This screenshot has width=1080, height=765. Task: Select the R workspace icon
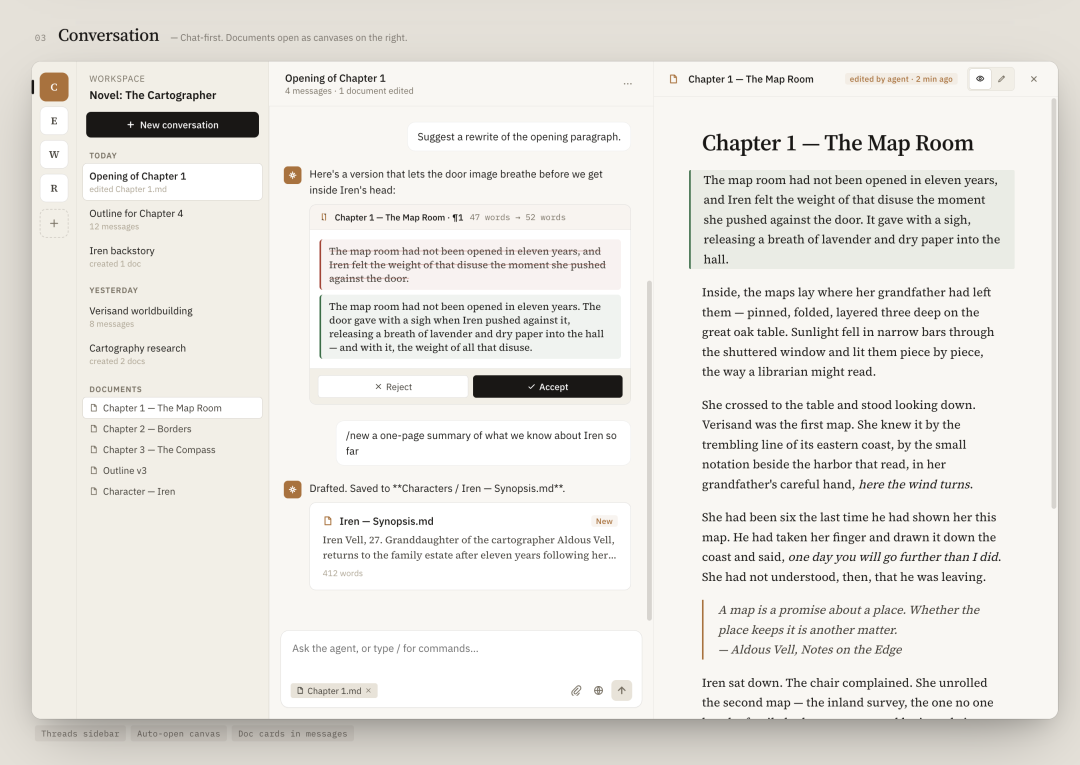[x=54, y=188]
